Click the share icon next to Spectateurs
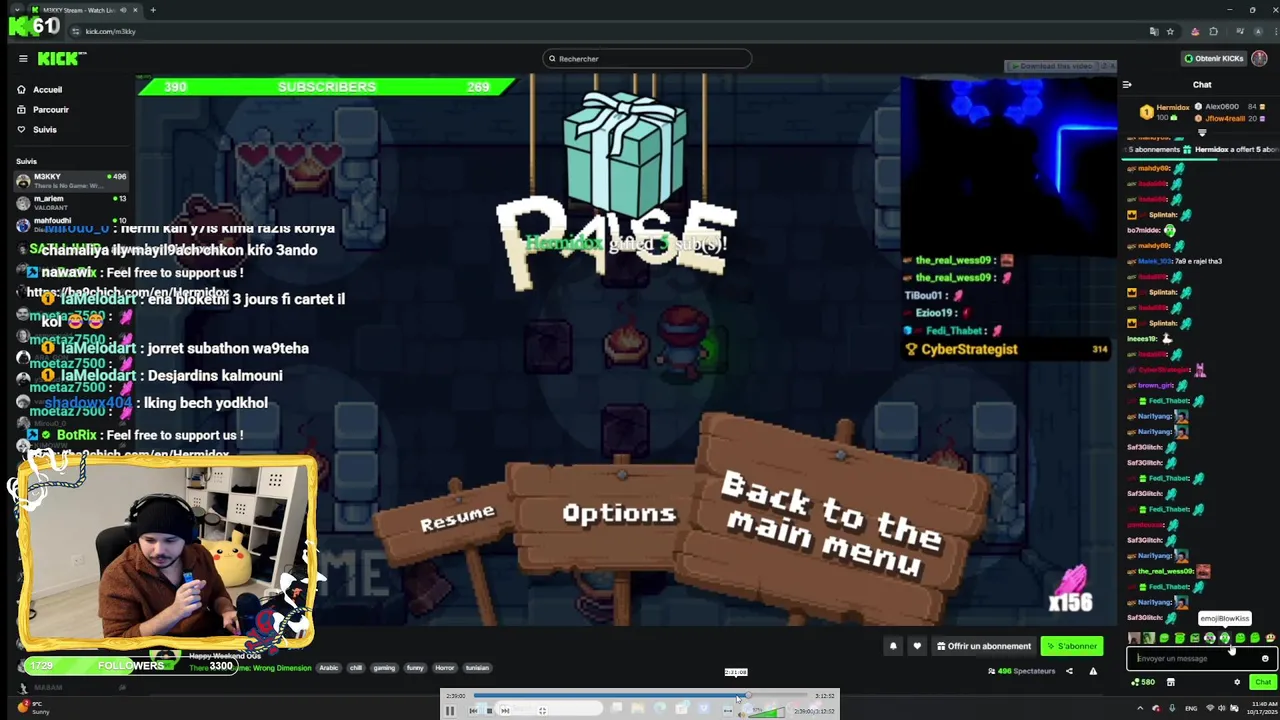 (x=1069, y=671)
